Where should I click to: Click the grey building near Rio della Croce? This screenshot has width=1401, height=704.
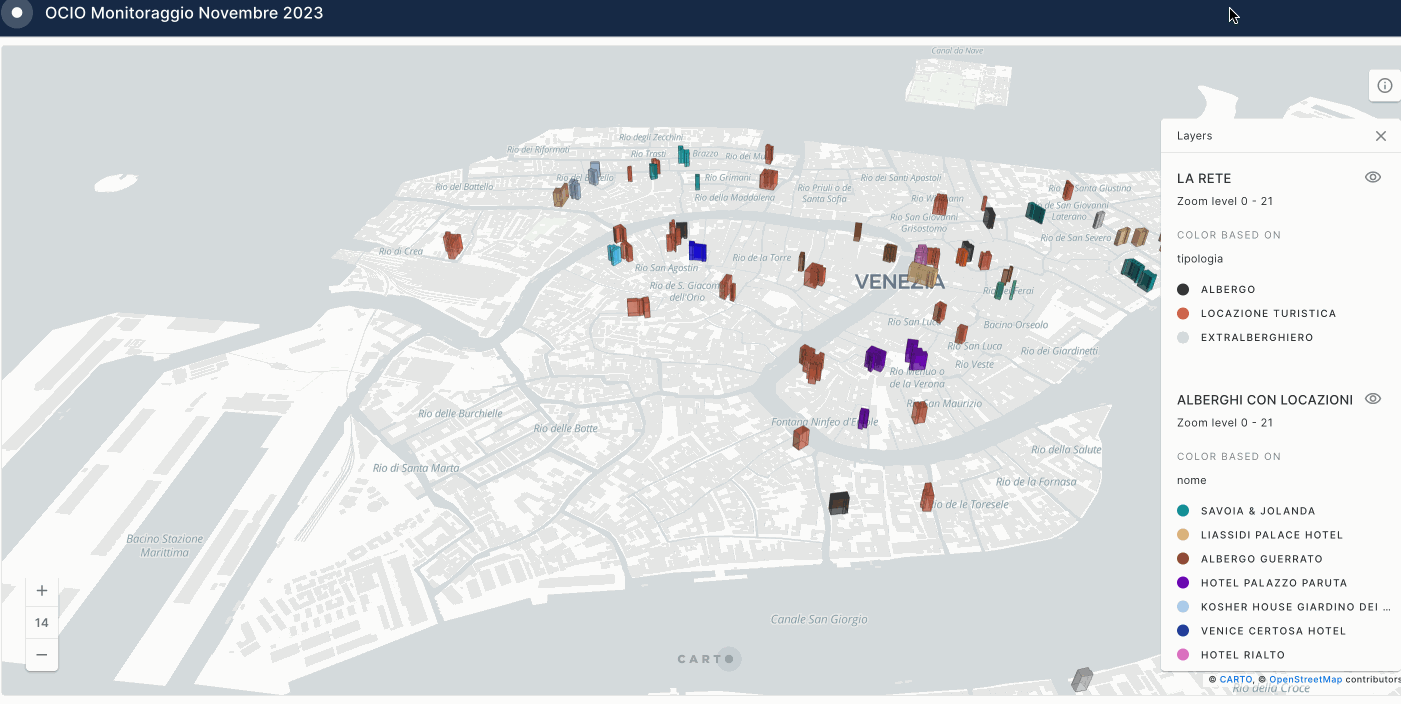coord(1081,679)
